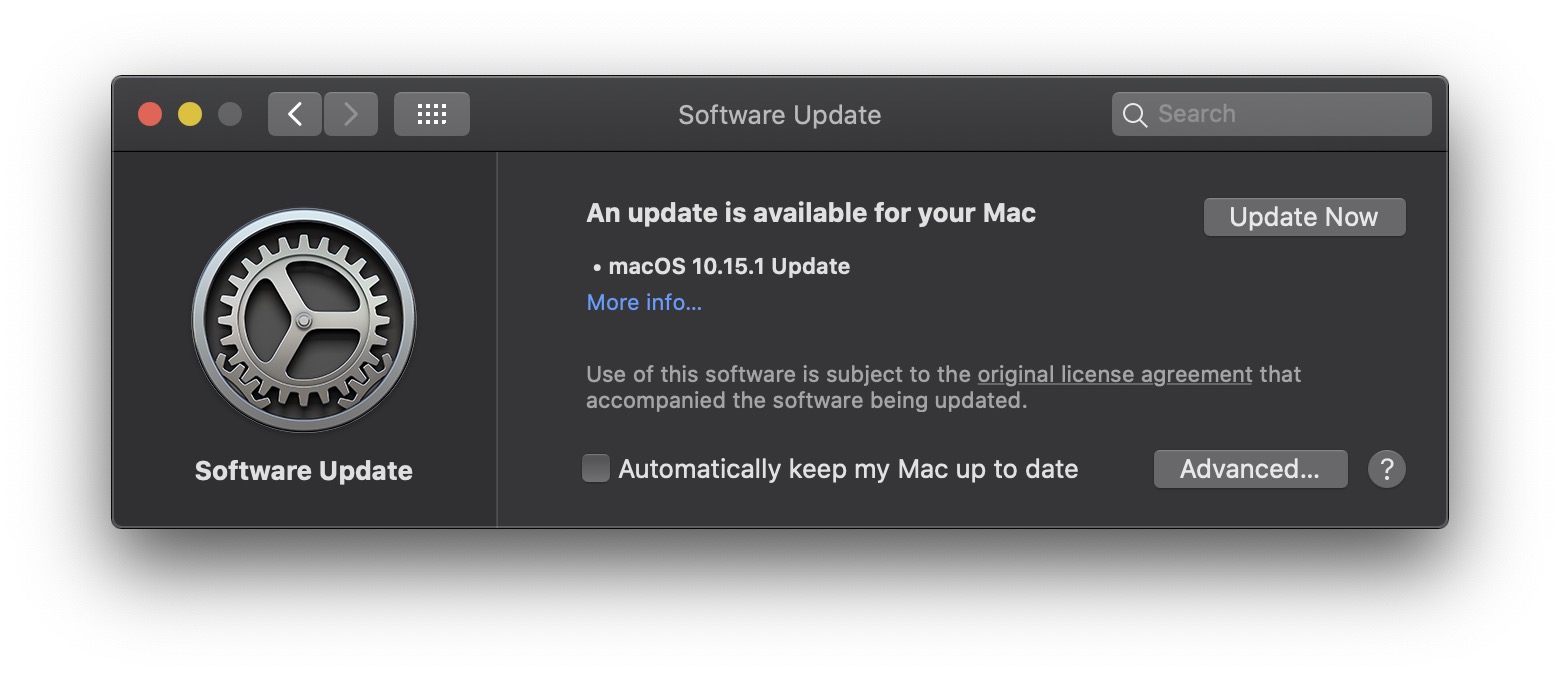Screen dimensions: 1560x676
Task: Select the Software Update window title
Action: pos(779,114)
